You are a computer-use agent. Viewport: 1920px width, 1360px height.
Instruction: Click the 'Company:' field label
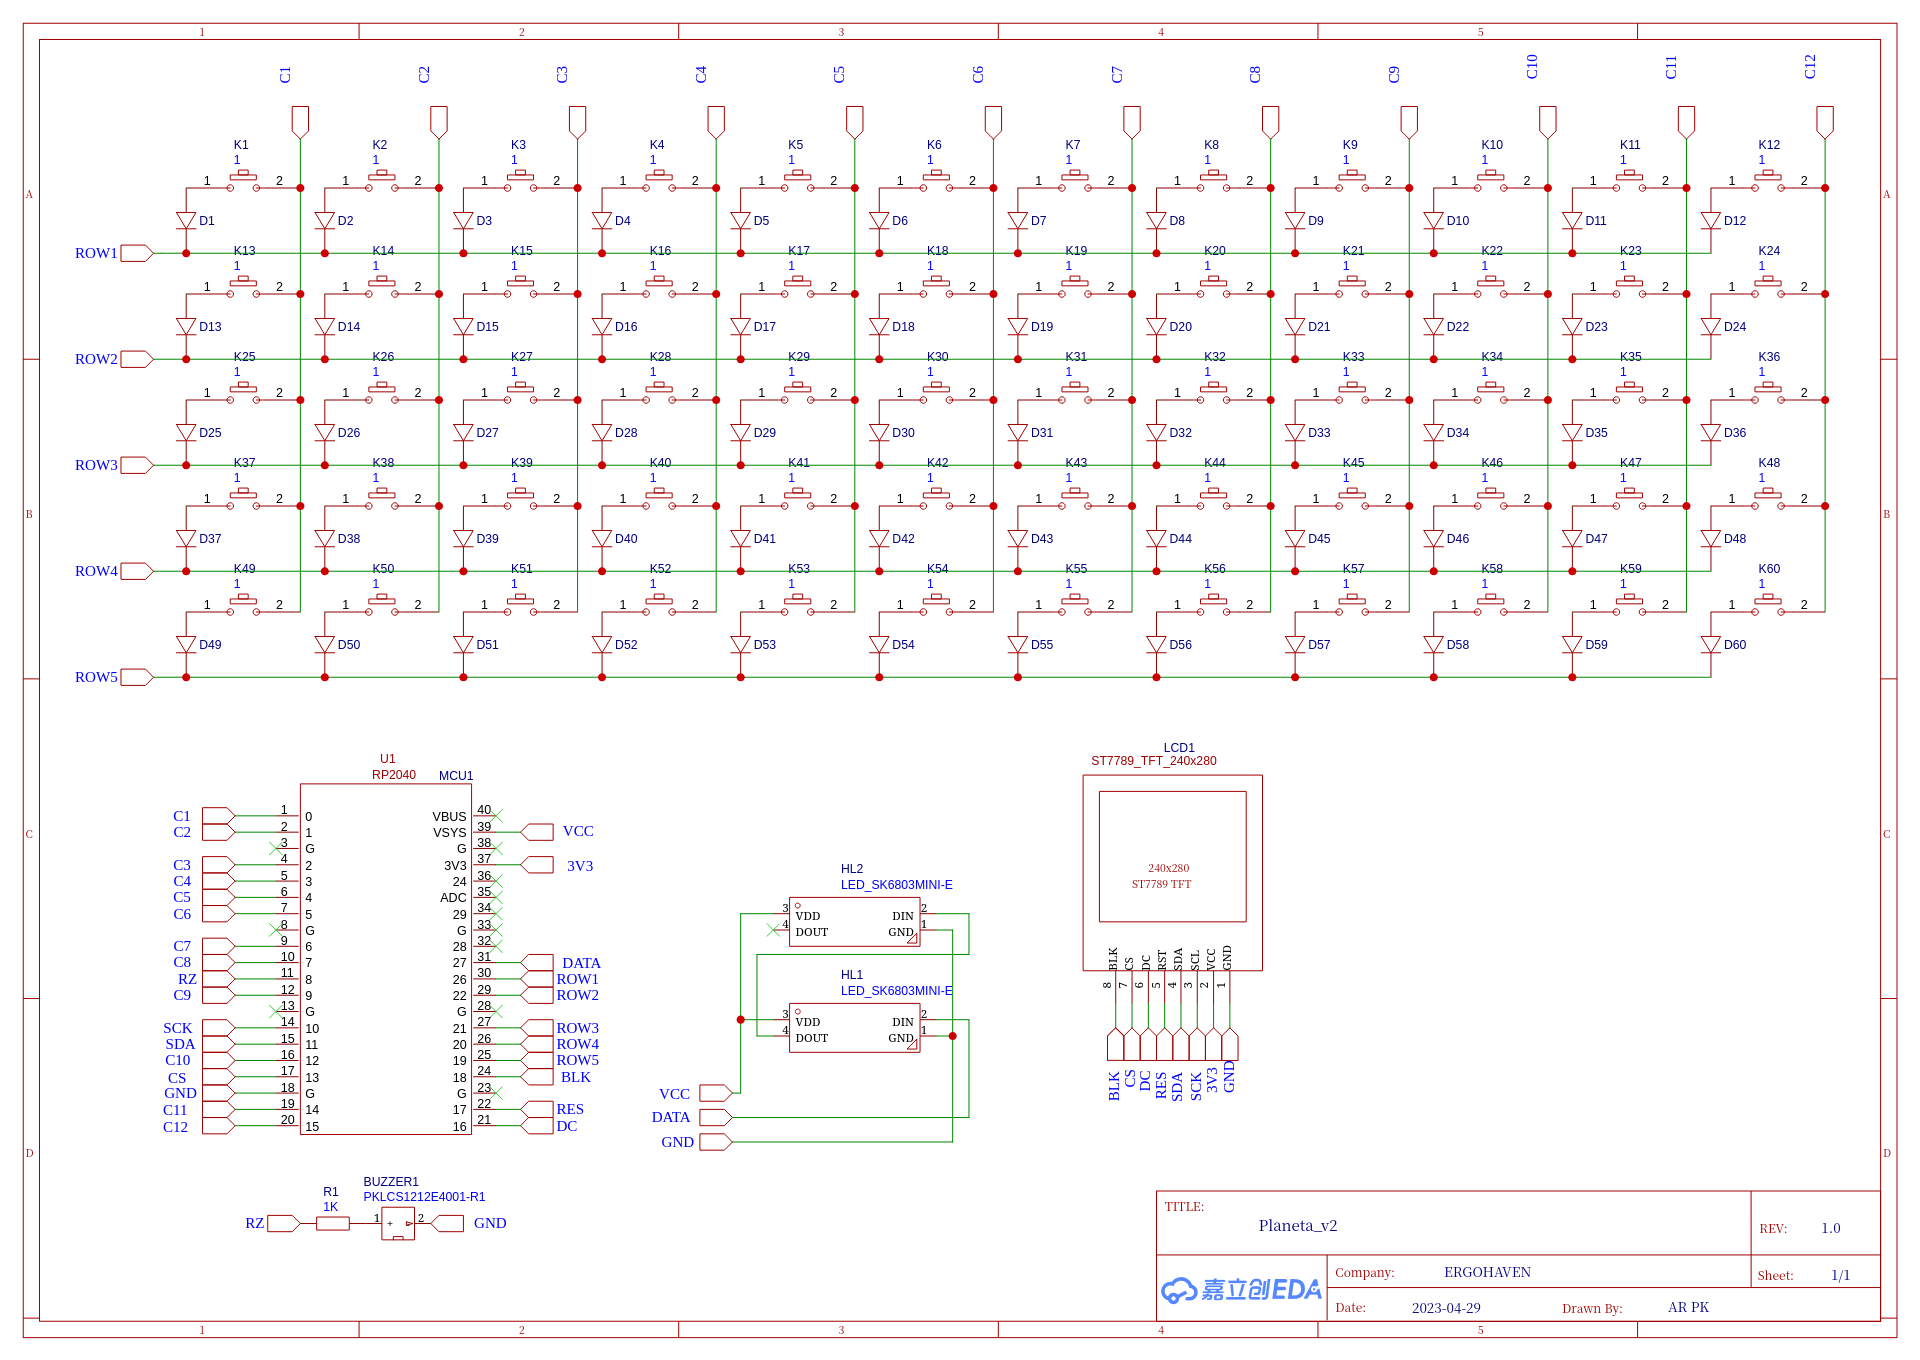(1364, 1272)
